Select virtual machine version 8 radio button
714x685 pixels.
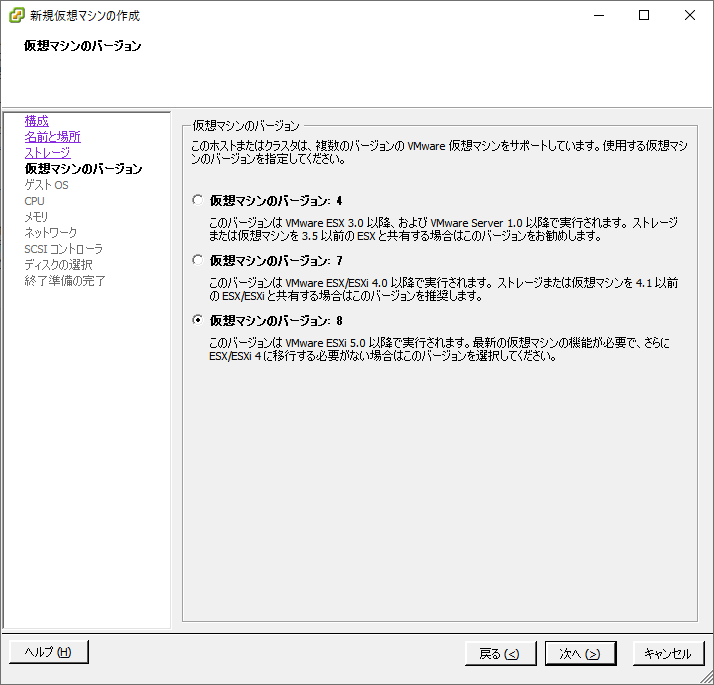click(197, 320)
